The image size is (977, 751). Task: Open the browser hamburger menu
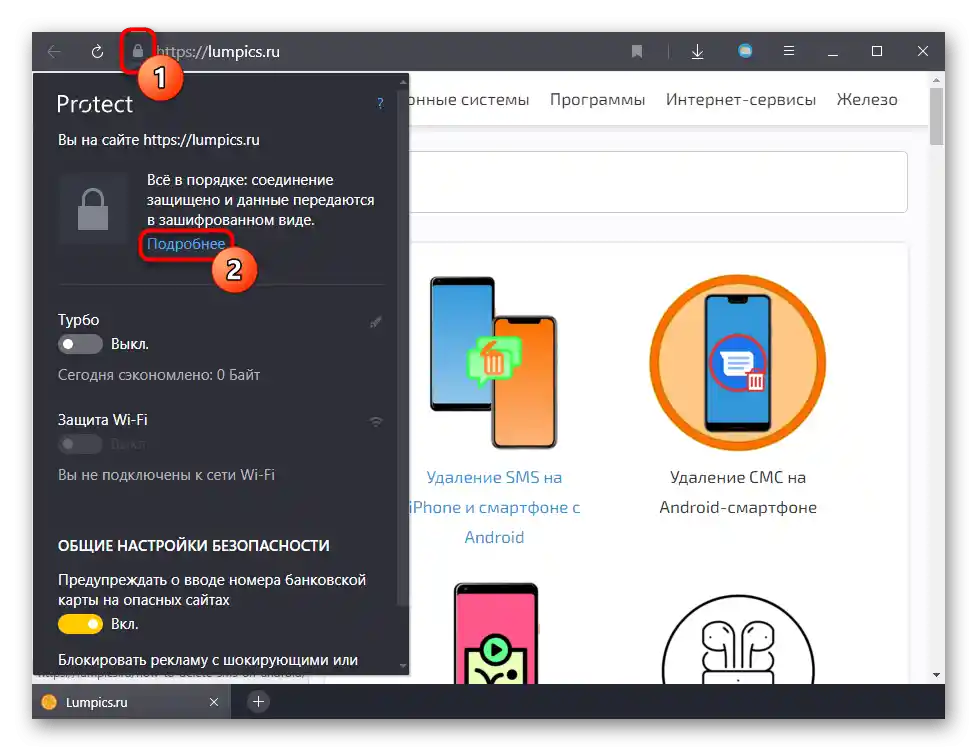789,50
